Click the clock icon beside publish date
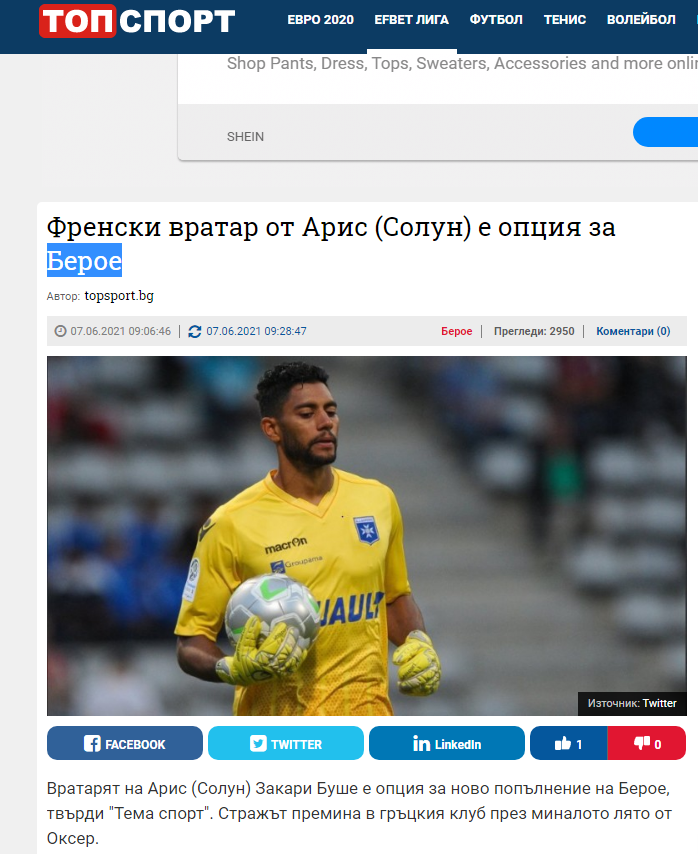The image size is (698, 854). pyautogui.click(x=60, y=331)
